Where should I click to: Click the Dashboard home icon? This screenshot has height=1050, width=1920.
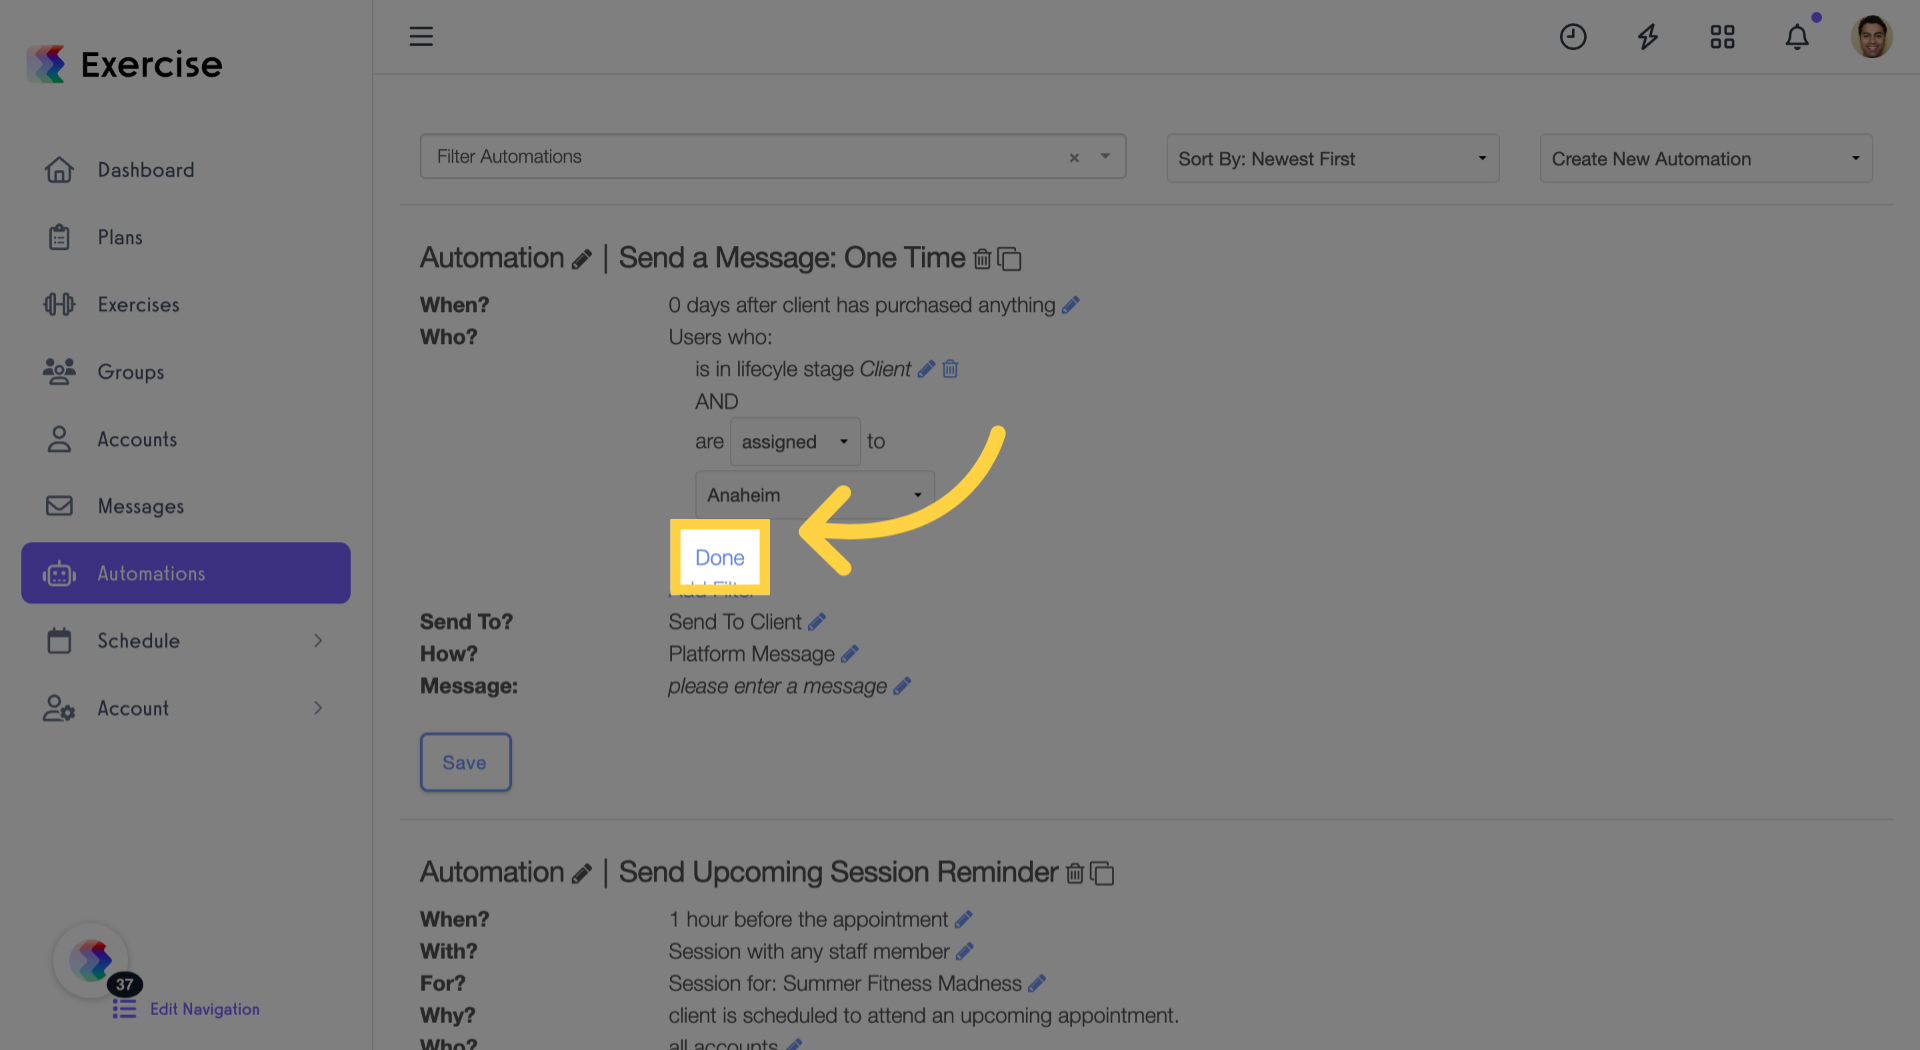pos(59,170)
